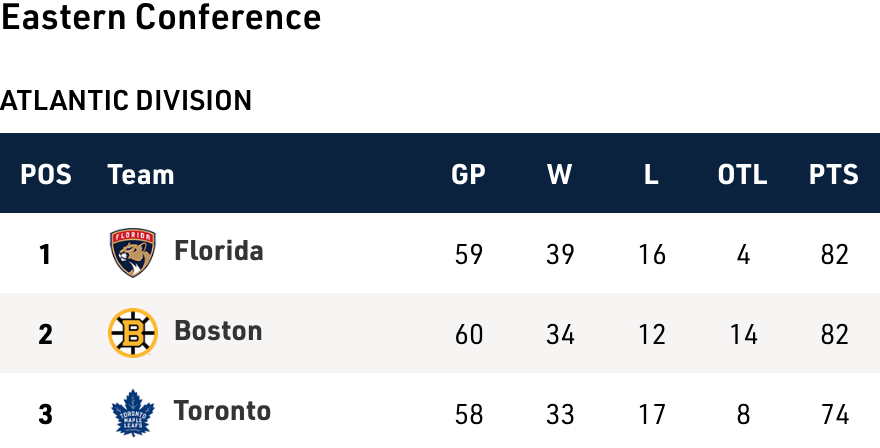Sort standings by the PTS column header
880x448 pixels.
834,174
